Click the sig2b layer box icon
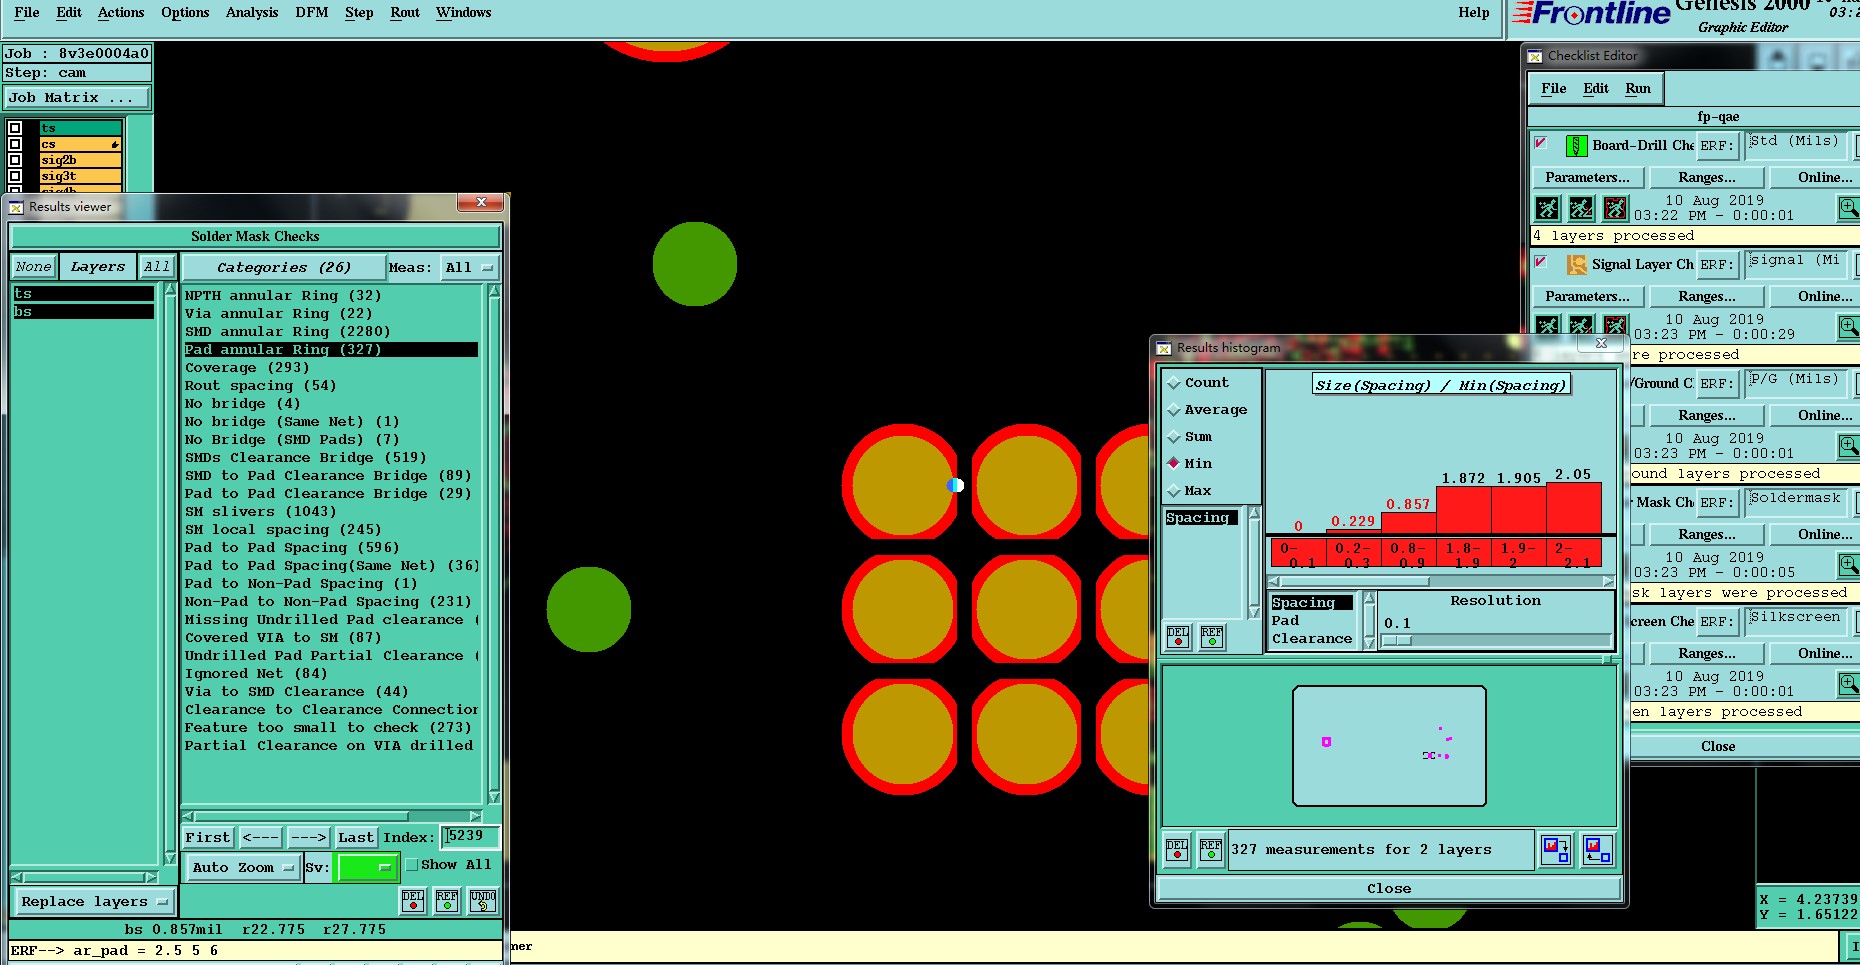This screenshot has width=1860, height=965. [x=15, y=160]
